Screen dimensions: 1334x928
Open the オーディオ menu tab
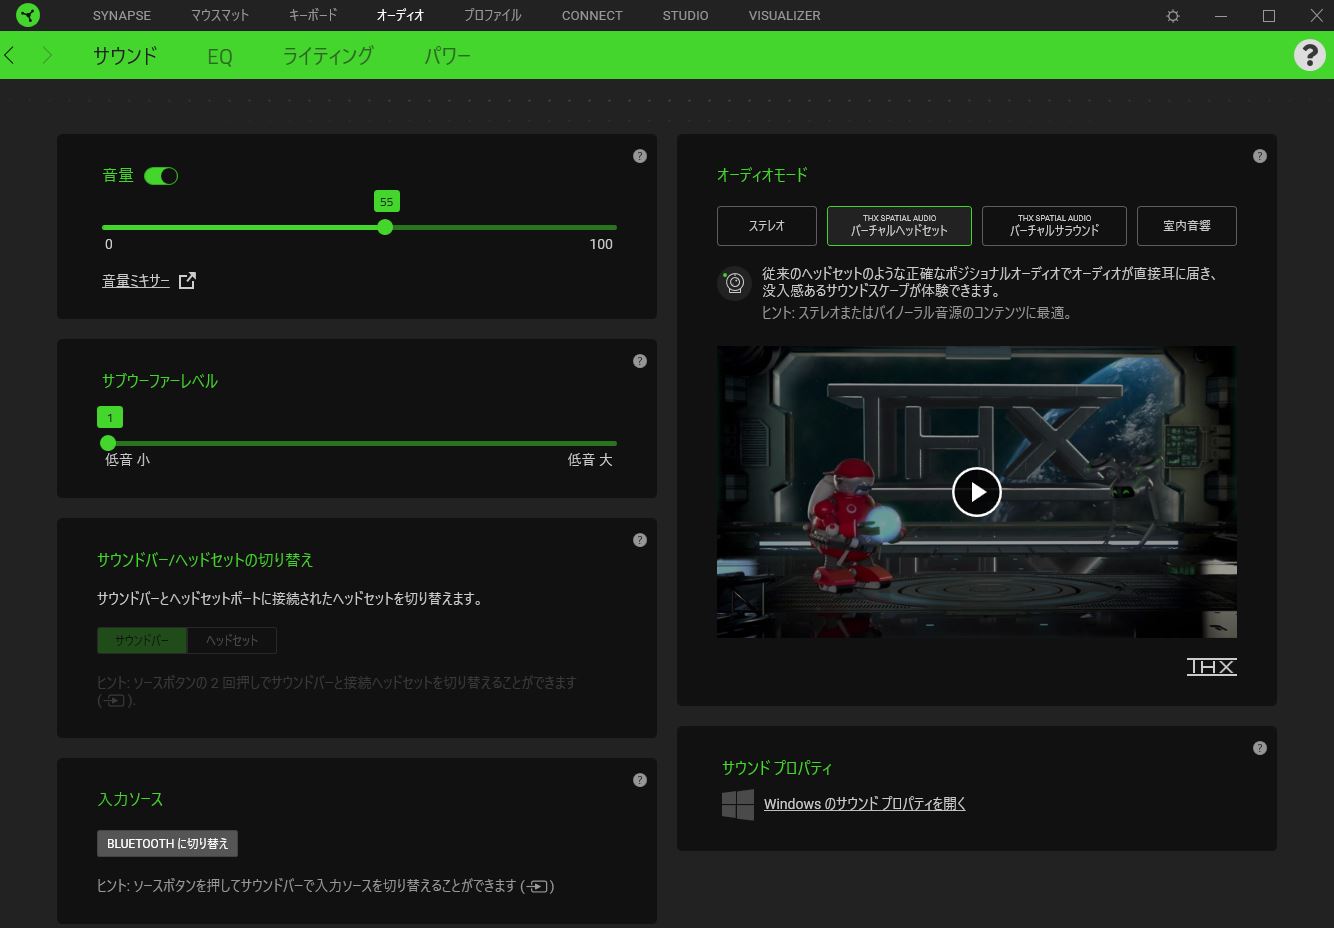400,15
